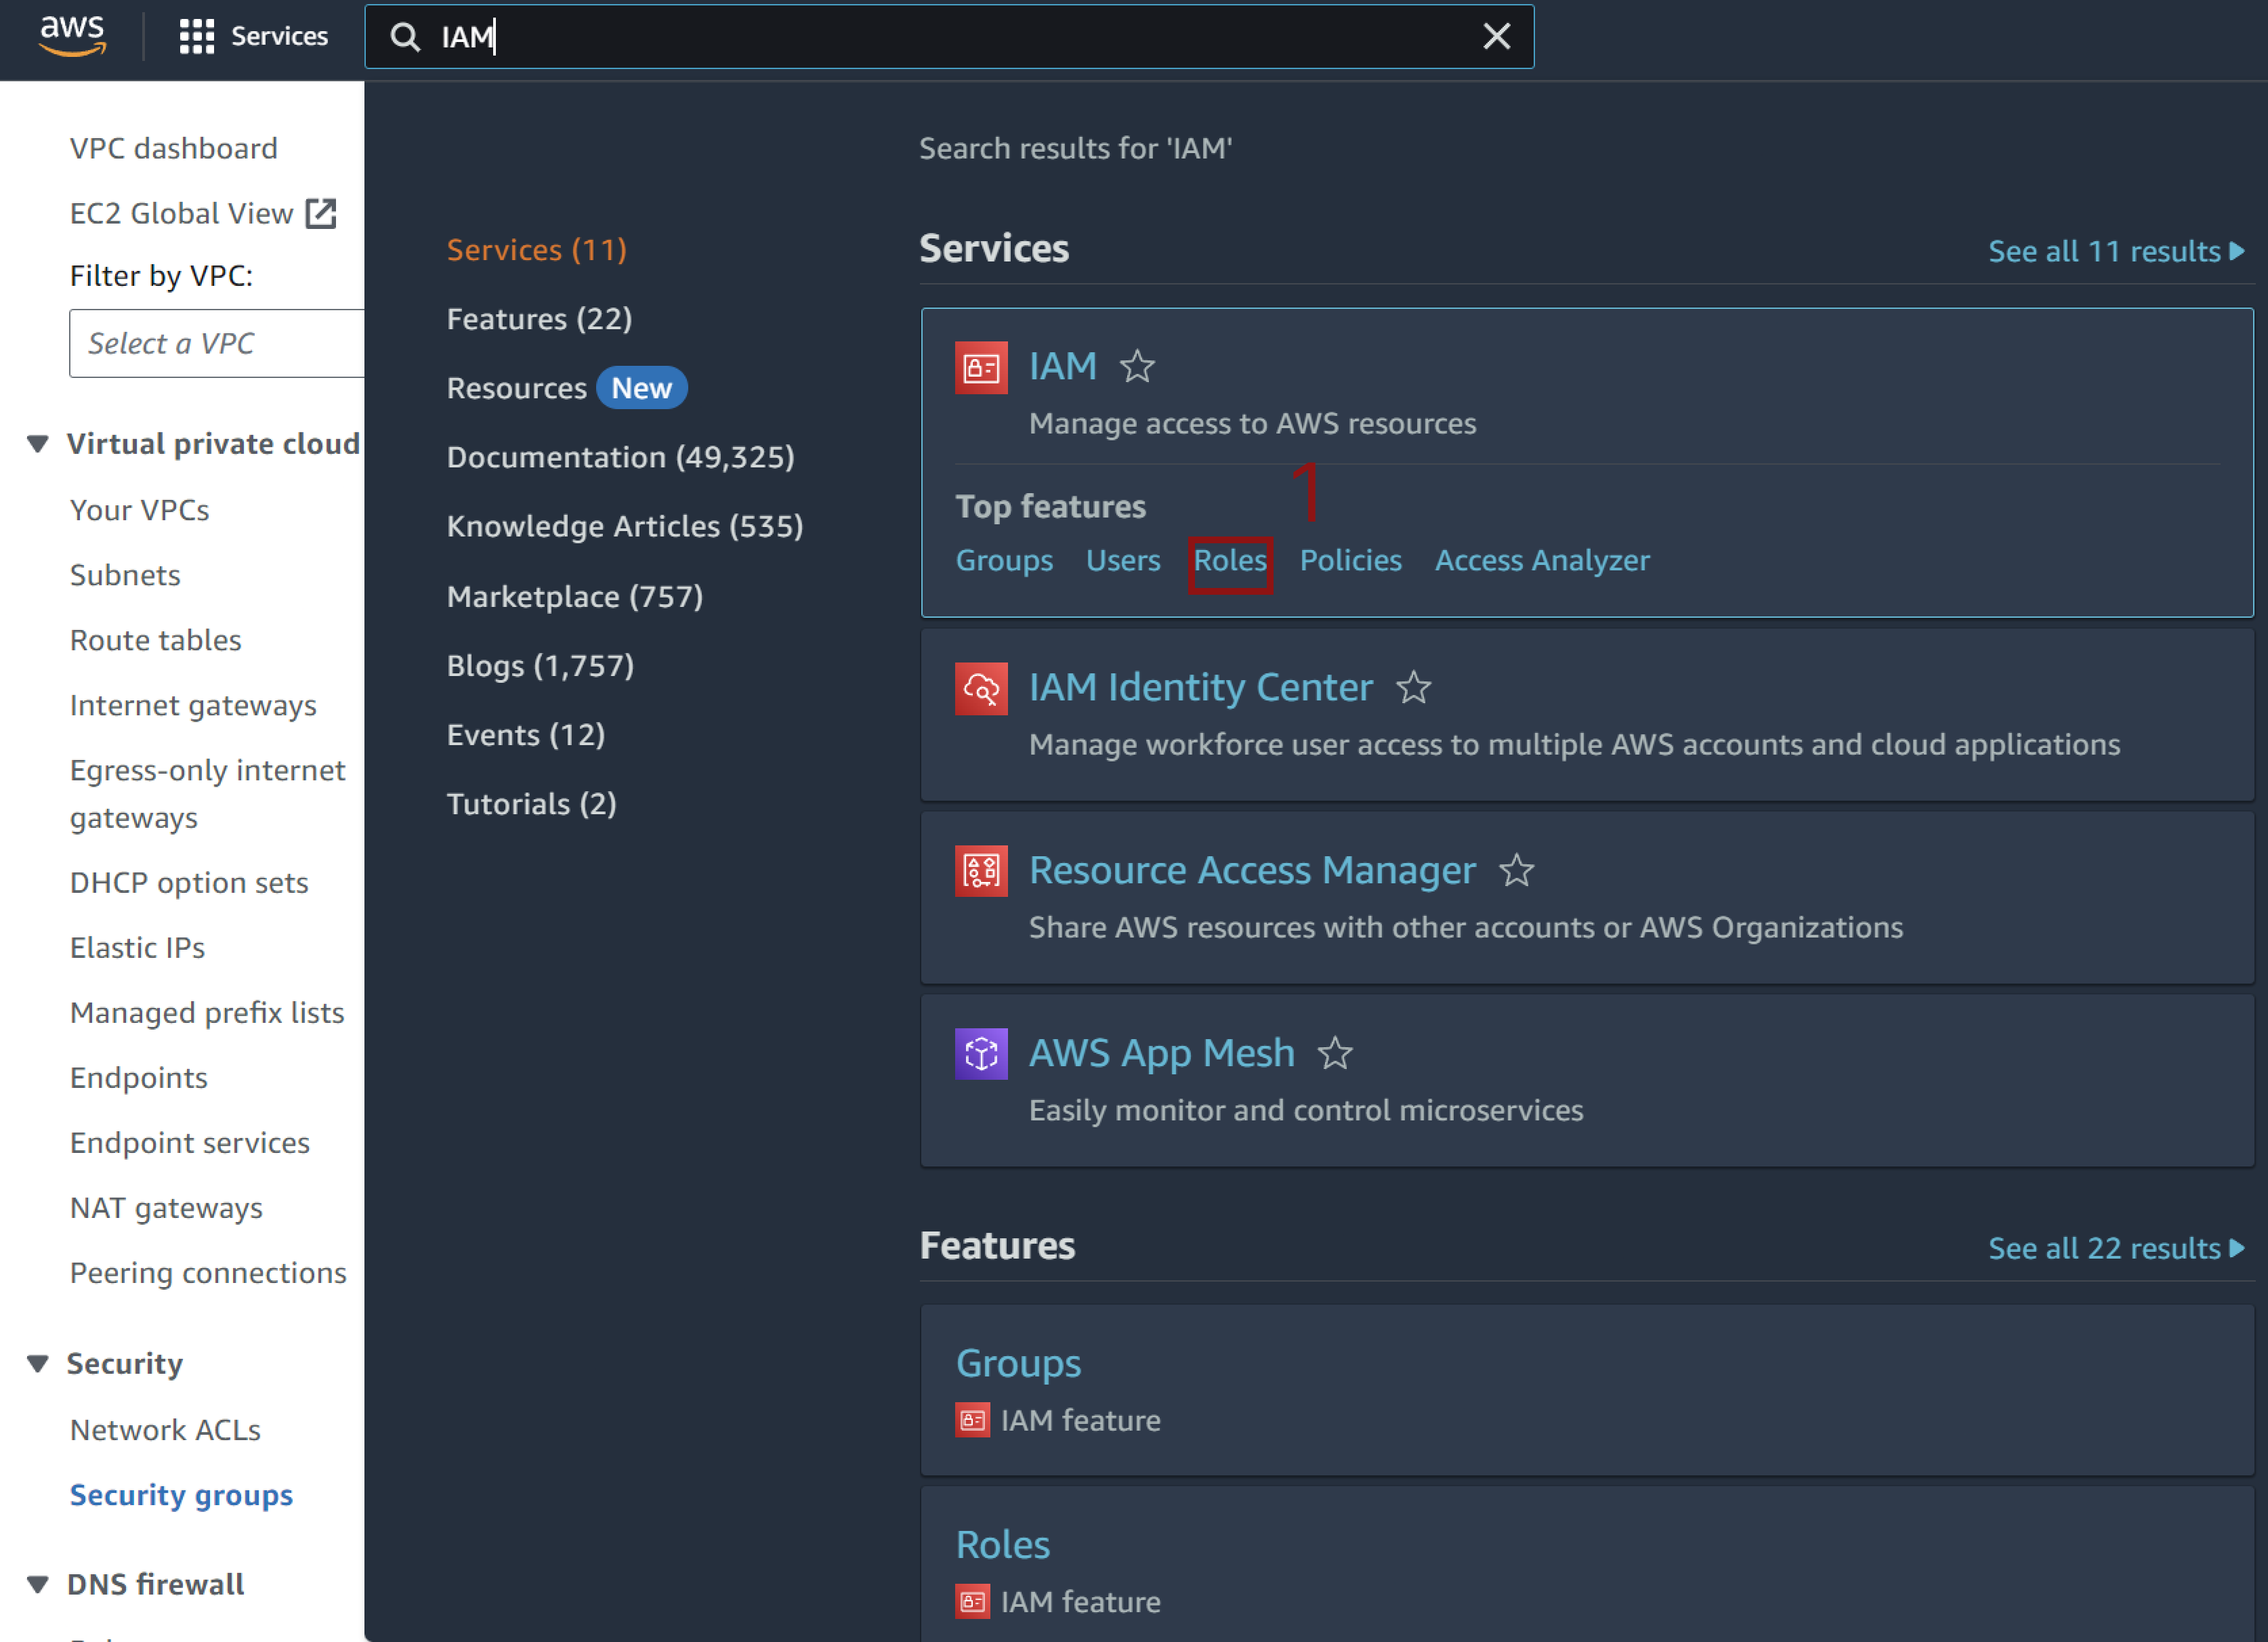Open Endpoint services in sidebar

point(190,1142)
